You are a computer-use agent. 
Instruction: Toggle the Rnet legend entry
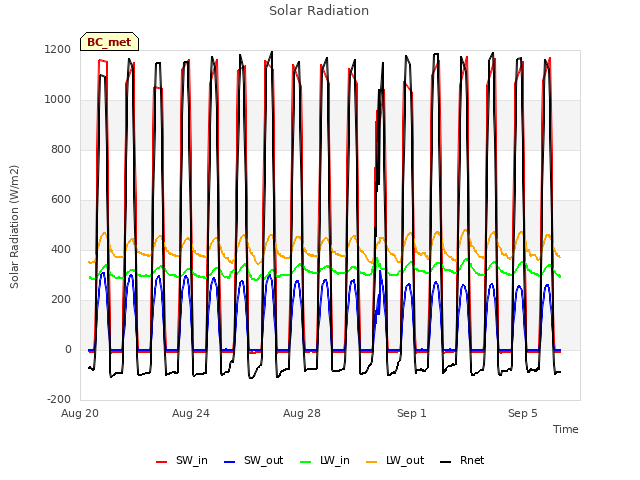click(x=462, y=461)
